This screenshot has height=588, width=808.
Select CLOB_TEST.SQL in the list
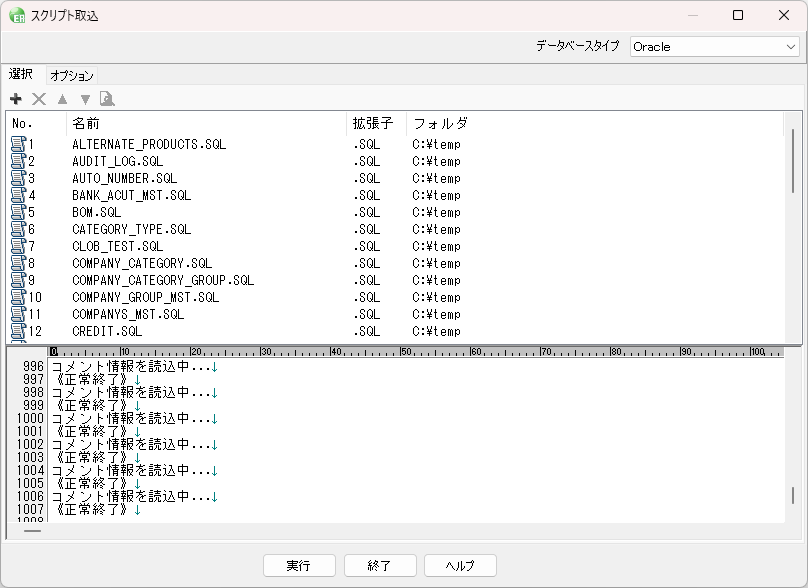pos(117,246)
